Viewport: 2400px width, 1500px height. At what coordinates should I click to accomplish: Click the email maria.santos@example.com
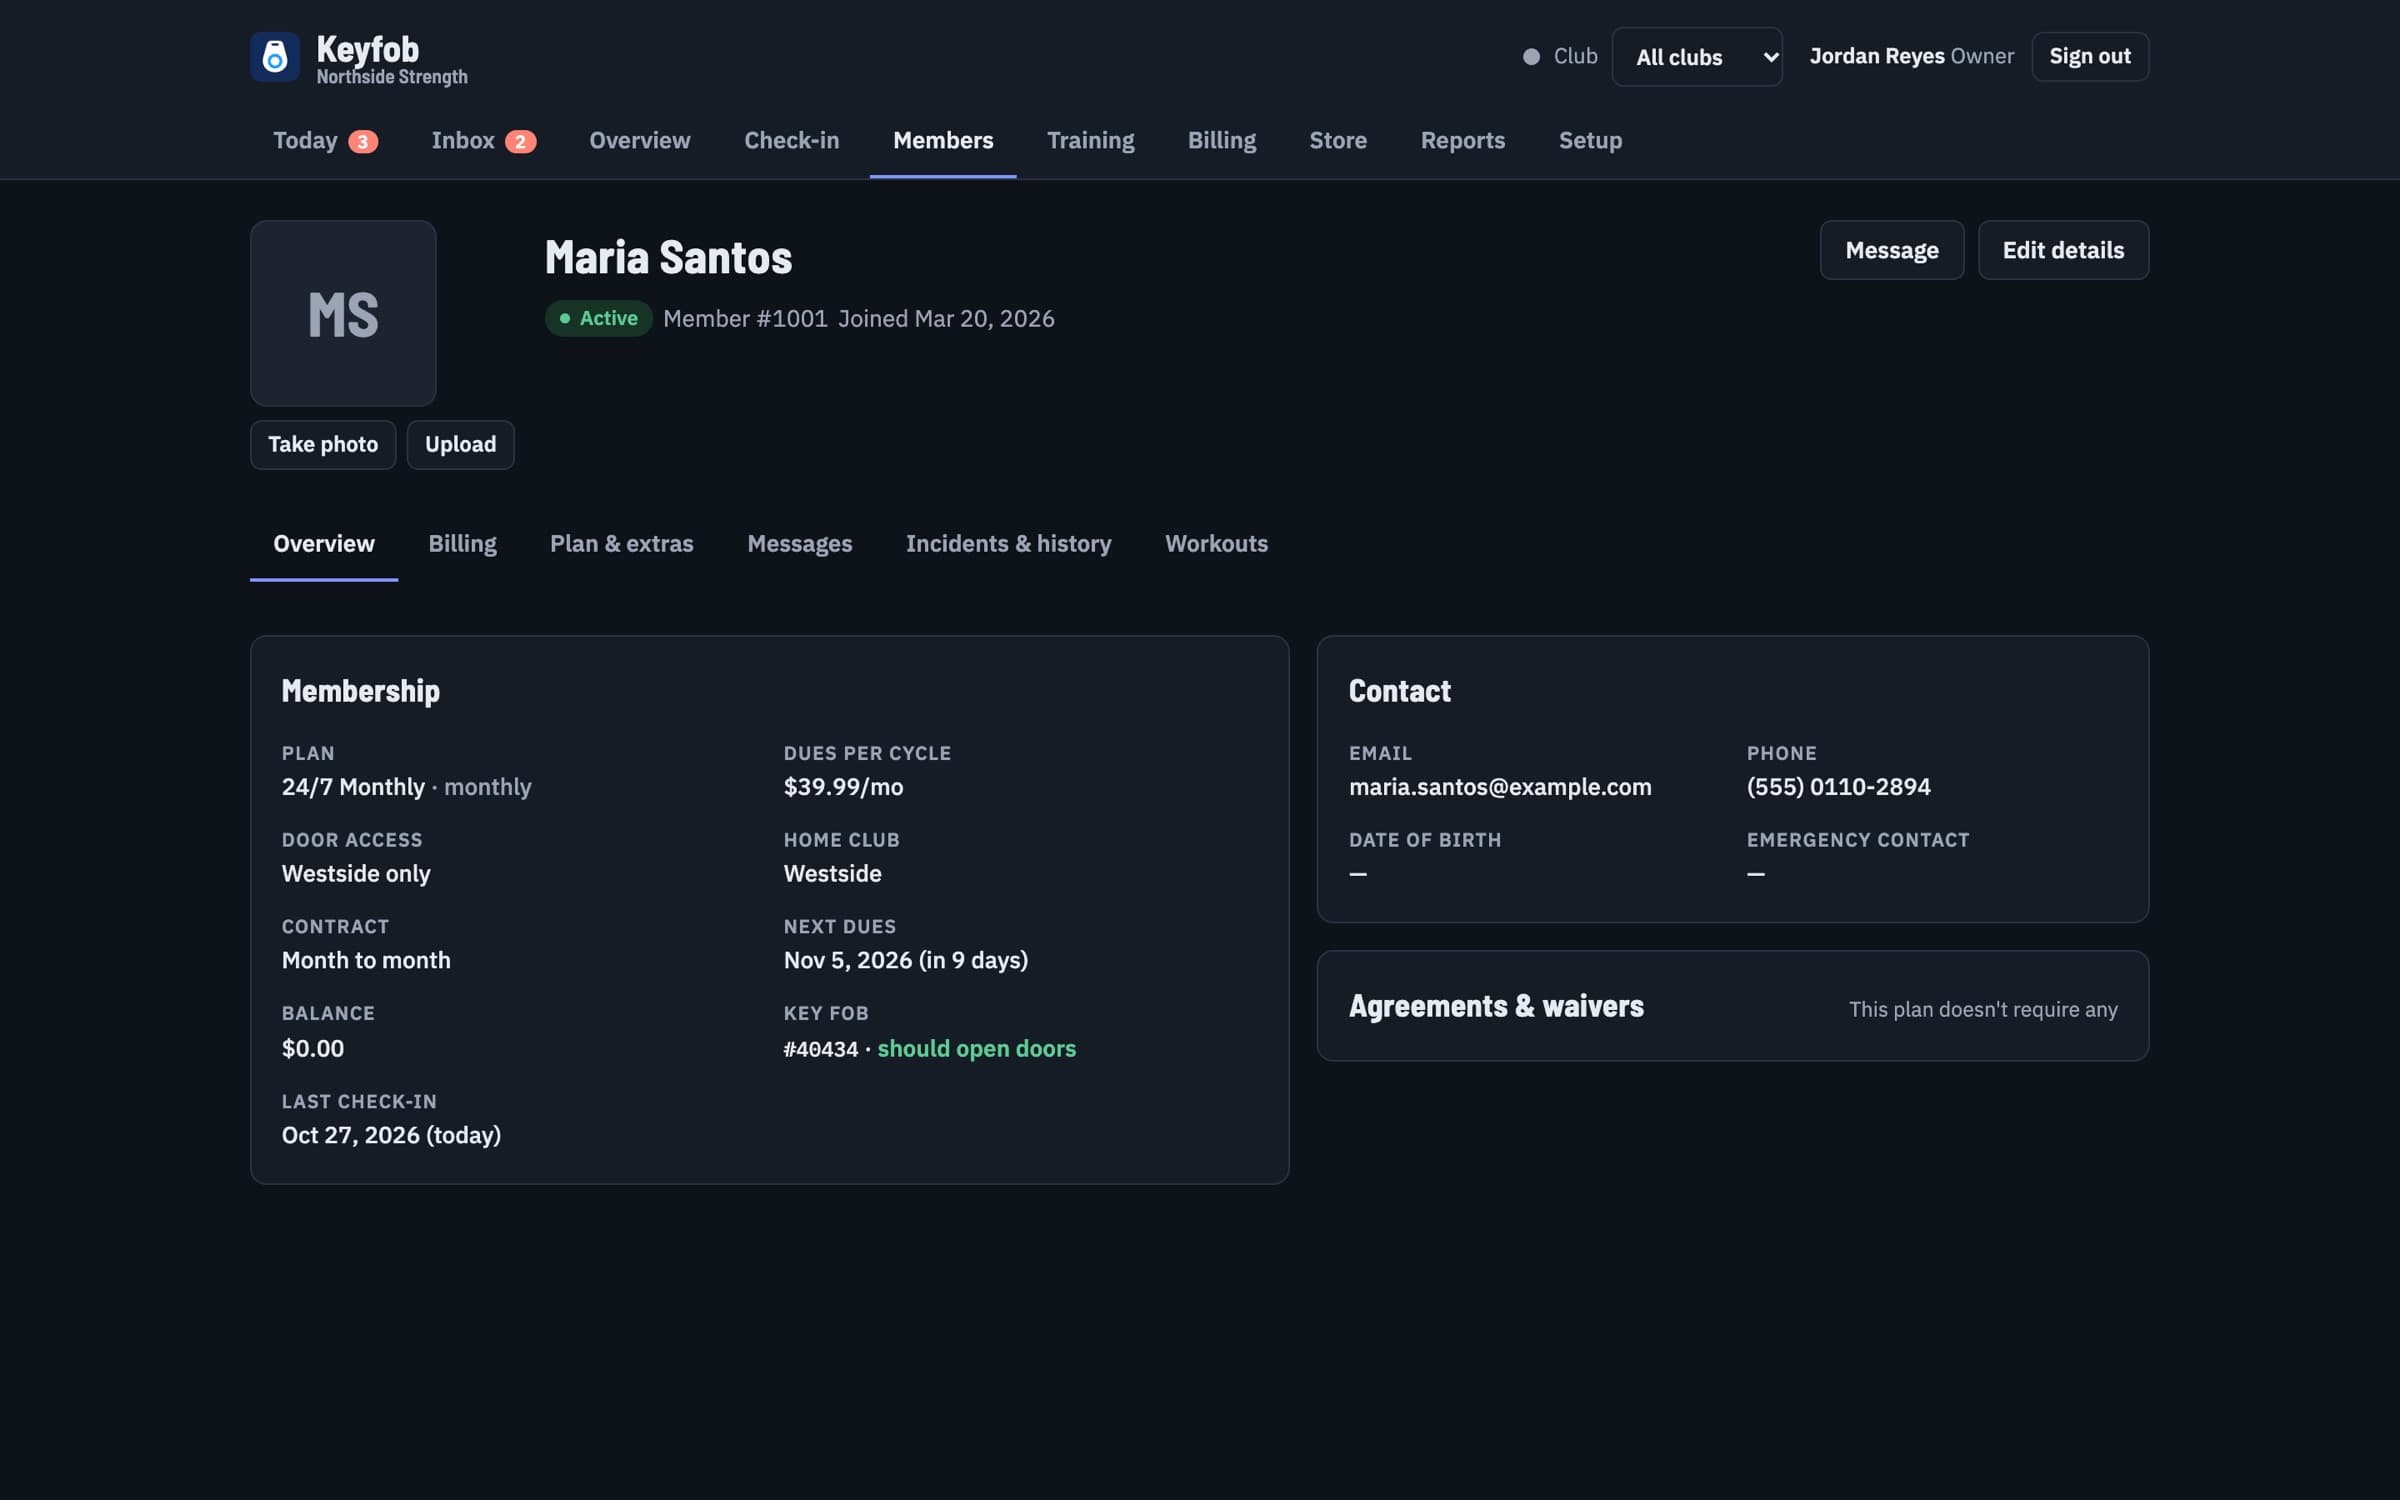point(1500,787)
